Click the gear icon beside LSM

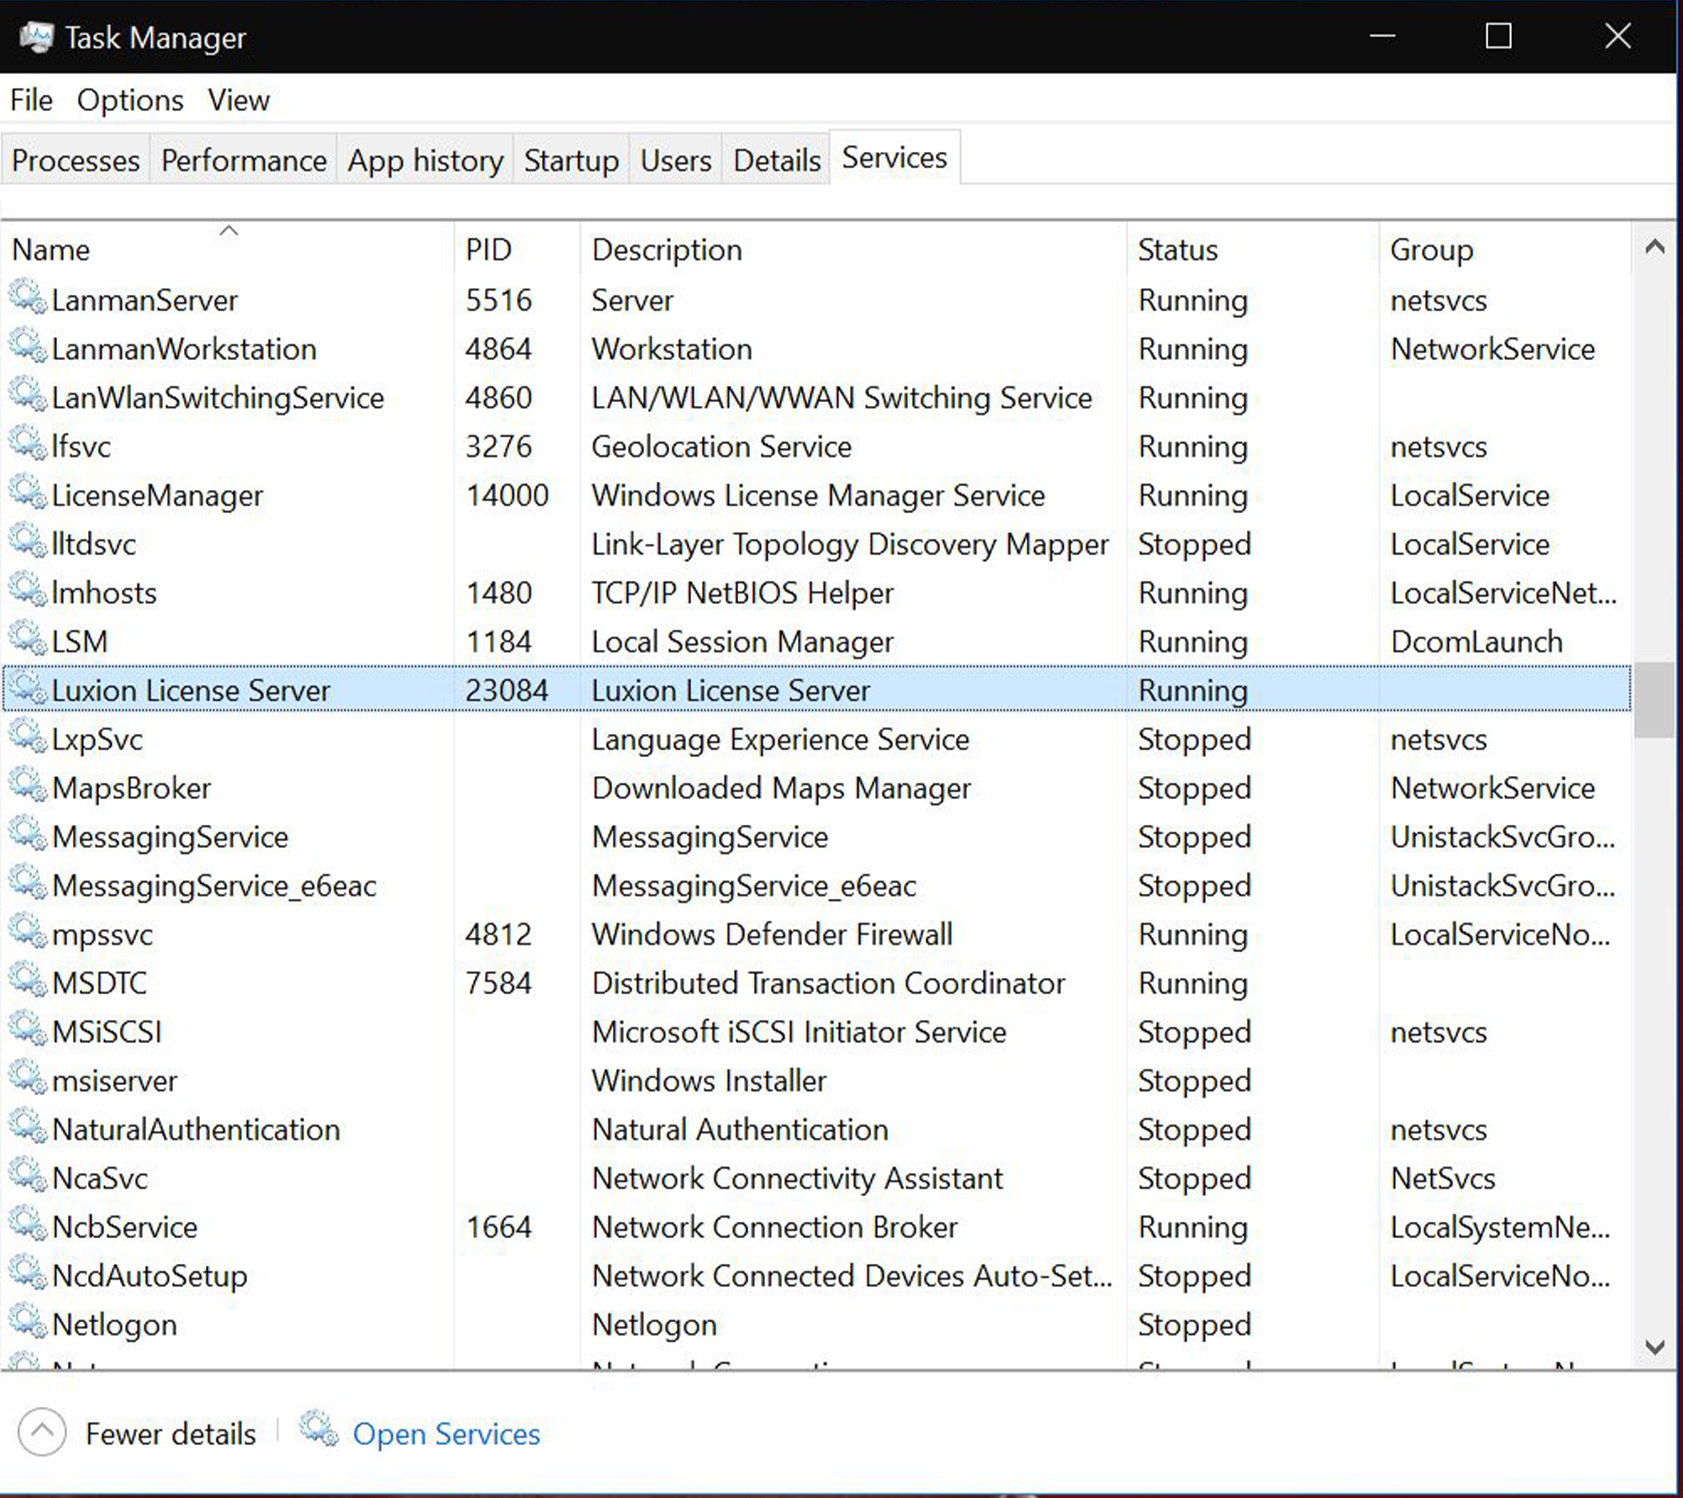[x=28, y=639]
